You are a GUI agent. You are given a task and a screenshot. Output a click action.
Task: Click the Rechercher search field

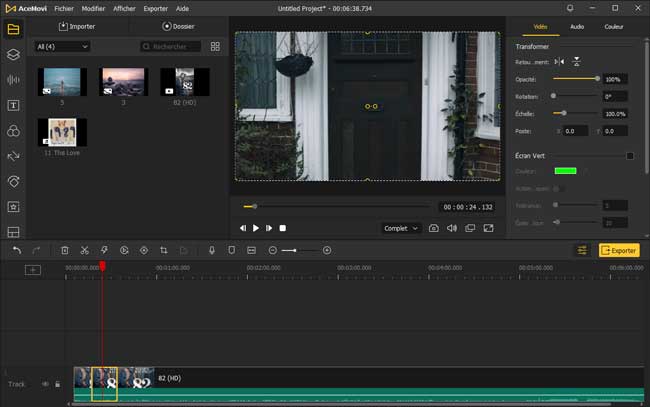[x=171, y=46]
